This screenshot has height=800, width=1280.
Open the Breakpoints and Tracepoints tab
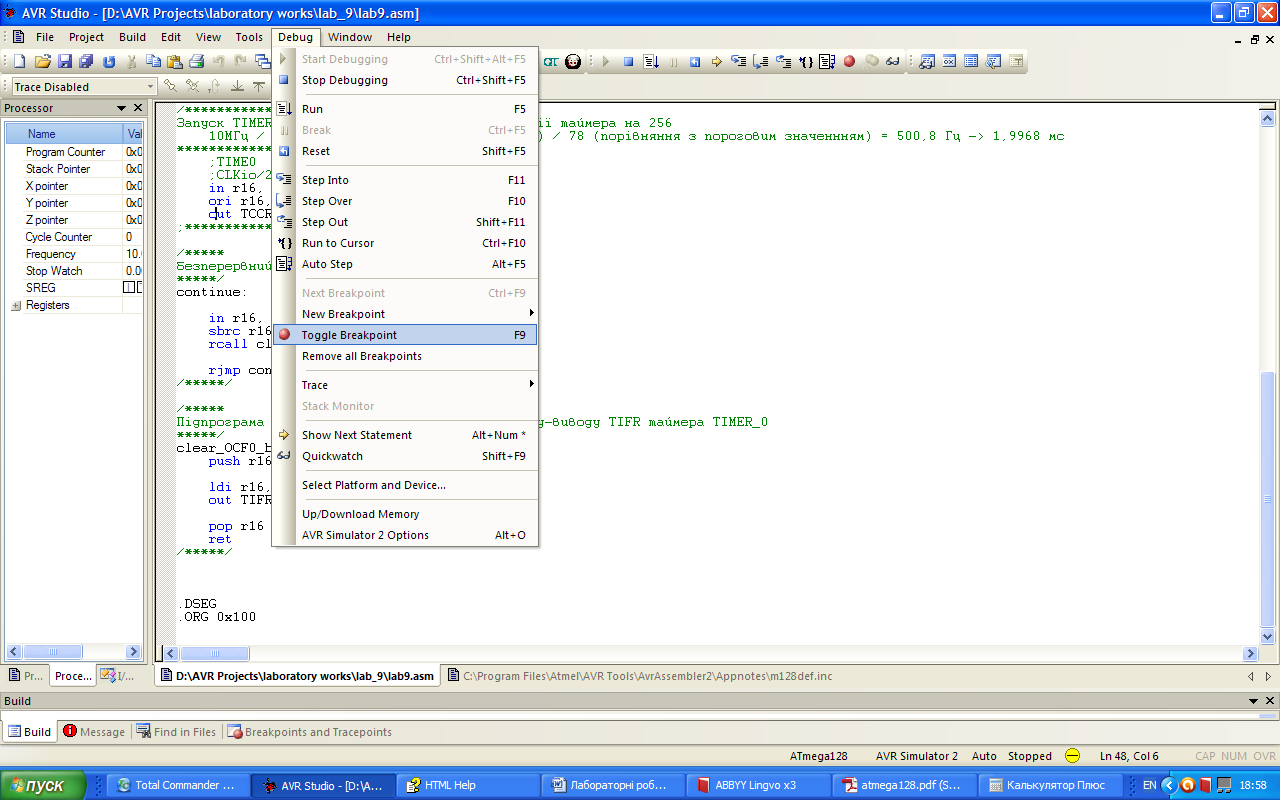pos(310,732)
